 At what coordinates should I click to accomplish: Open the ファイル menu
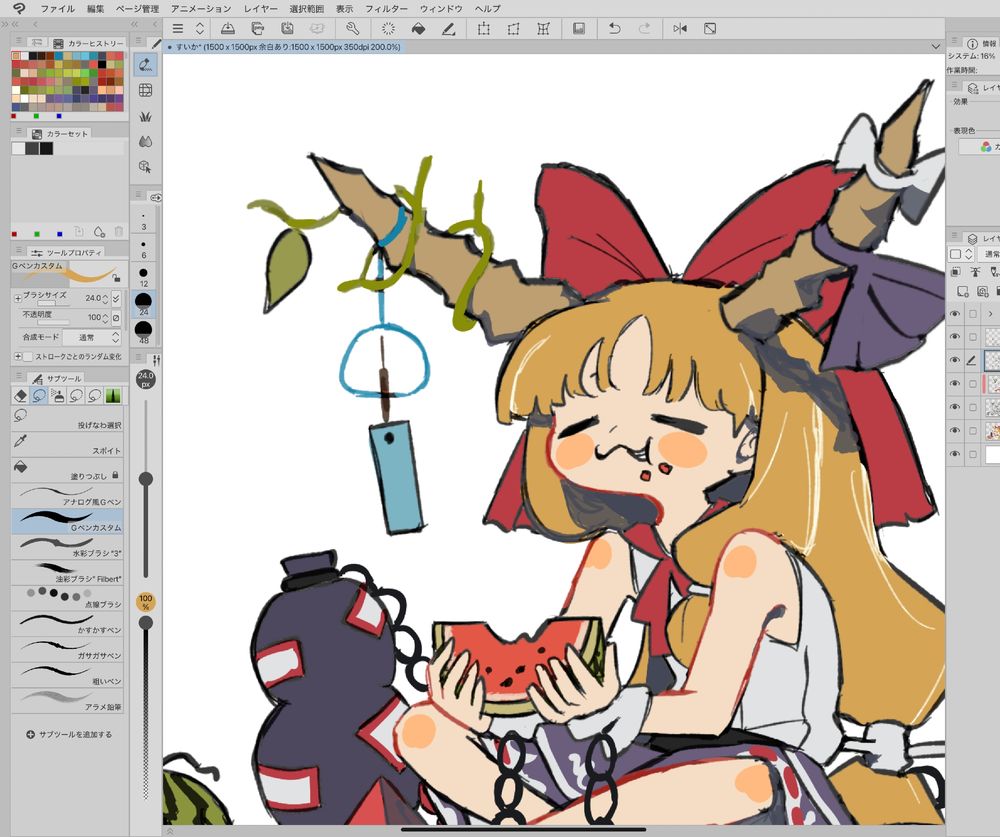coord(57,9)
